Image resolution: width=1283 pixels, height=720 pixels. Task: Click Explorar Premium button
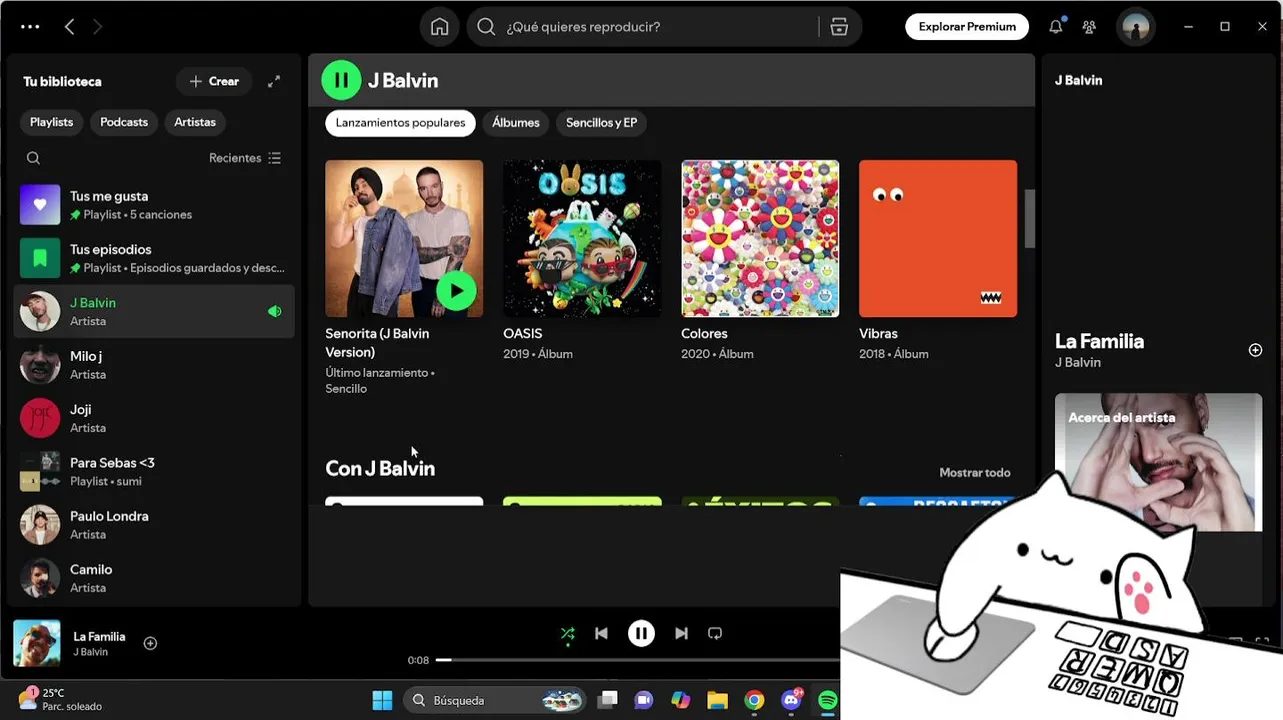click(x=967, y=27)
